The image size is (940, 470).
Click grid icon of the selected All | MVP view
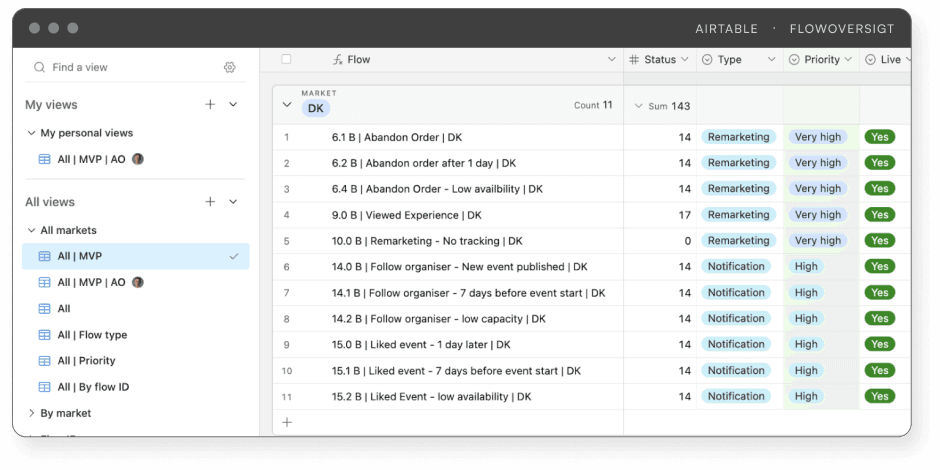click(44, 256)
